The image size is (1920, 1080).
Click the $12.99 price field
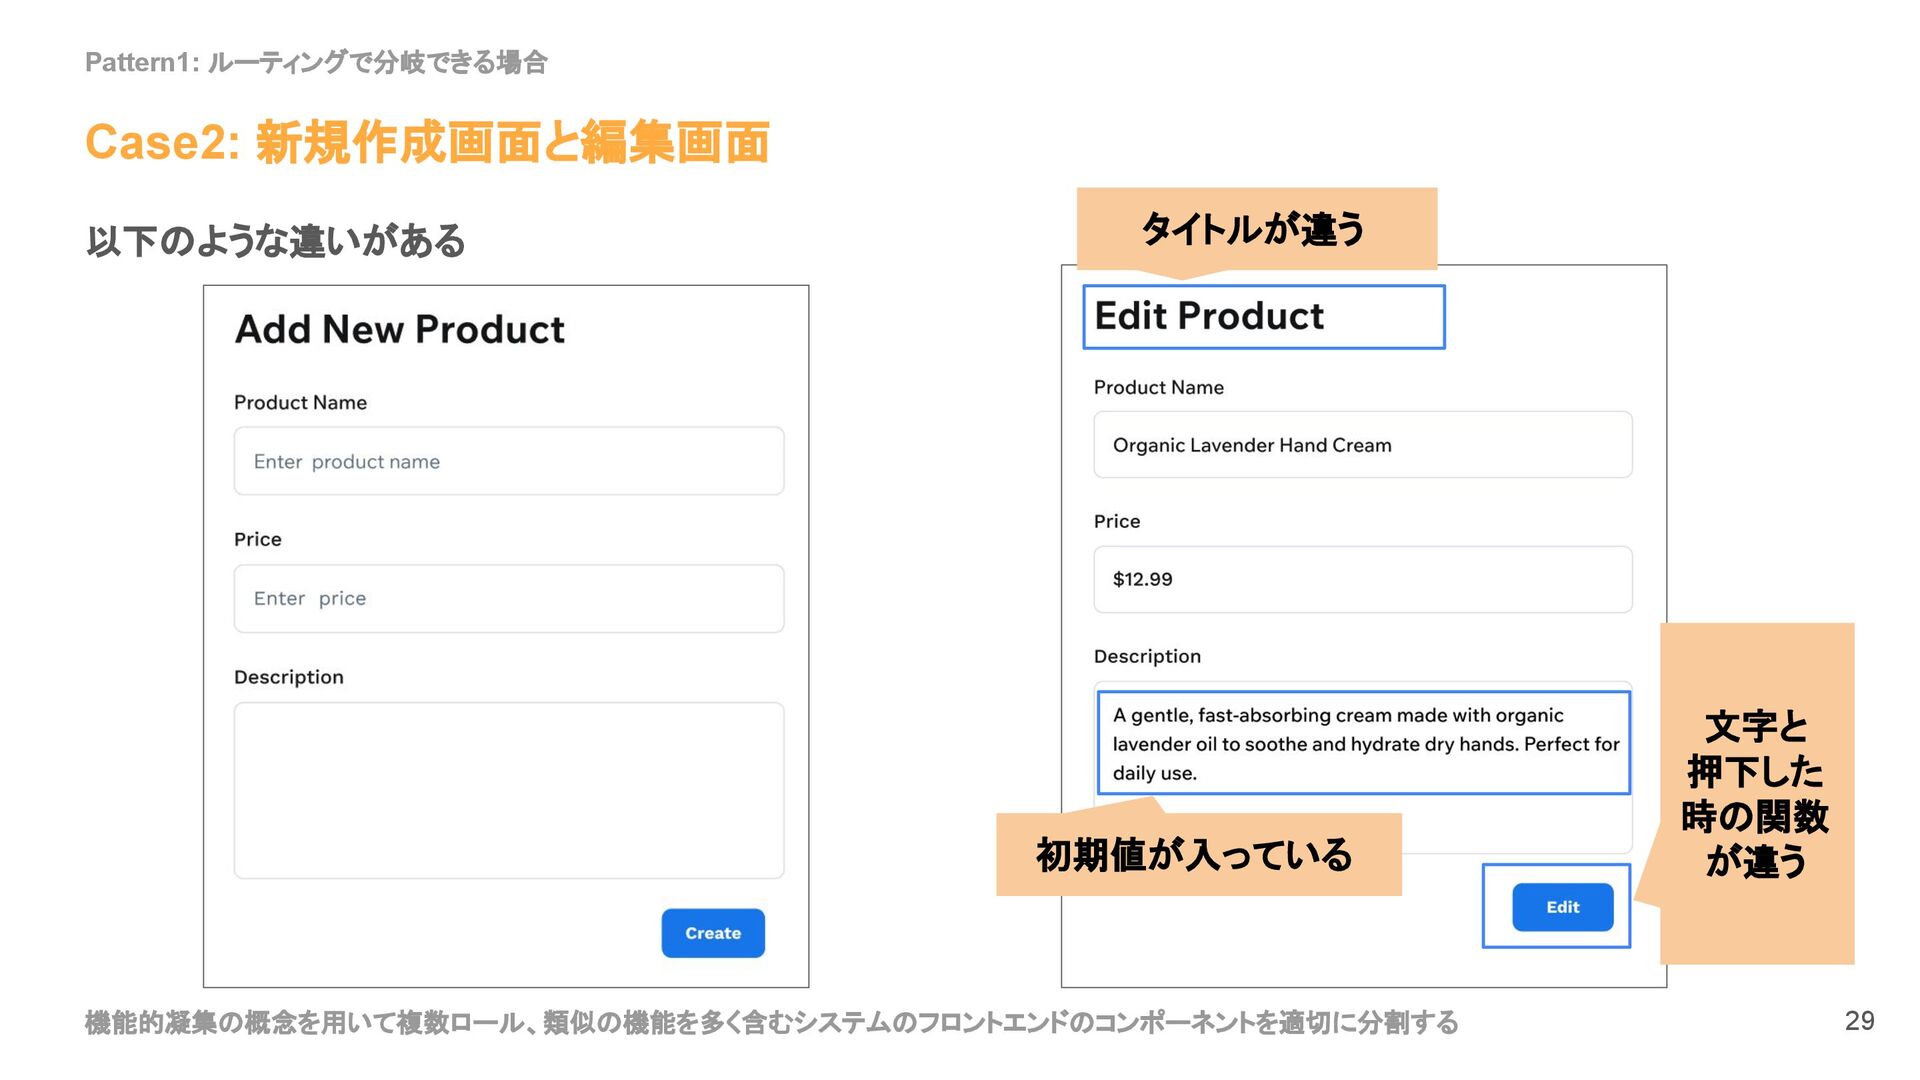(1362, 579)
